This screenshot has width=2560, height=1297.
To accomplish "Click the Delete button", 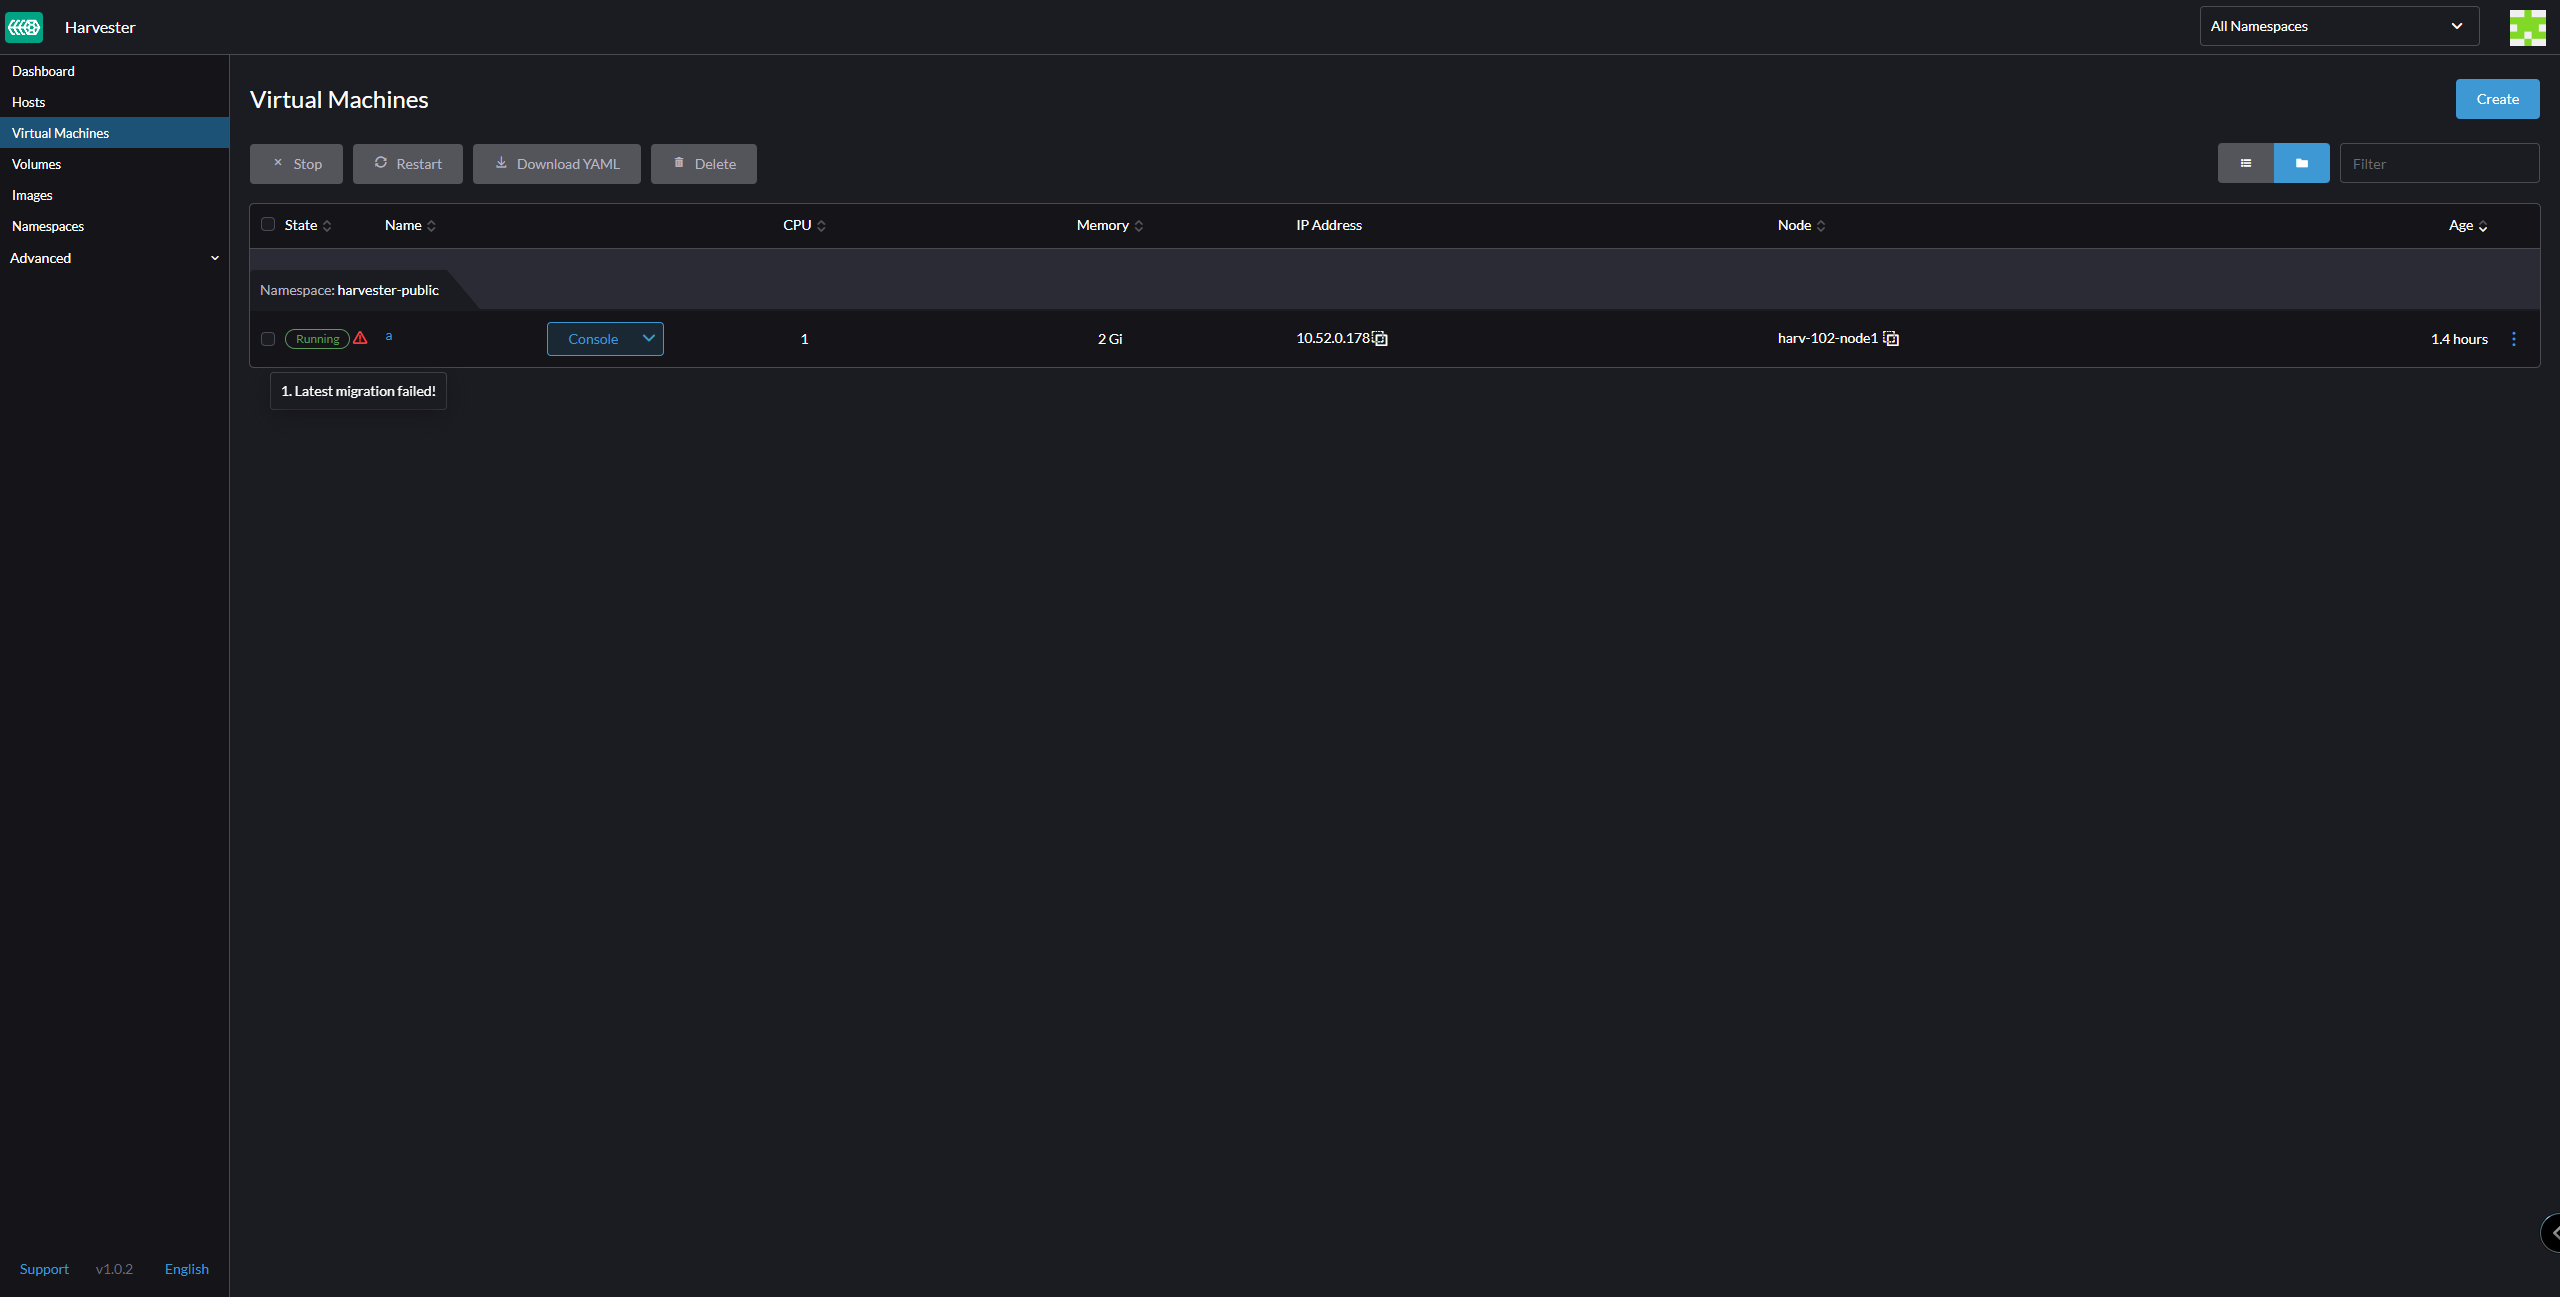I will click(704, 164).
